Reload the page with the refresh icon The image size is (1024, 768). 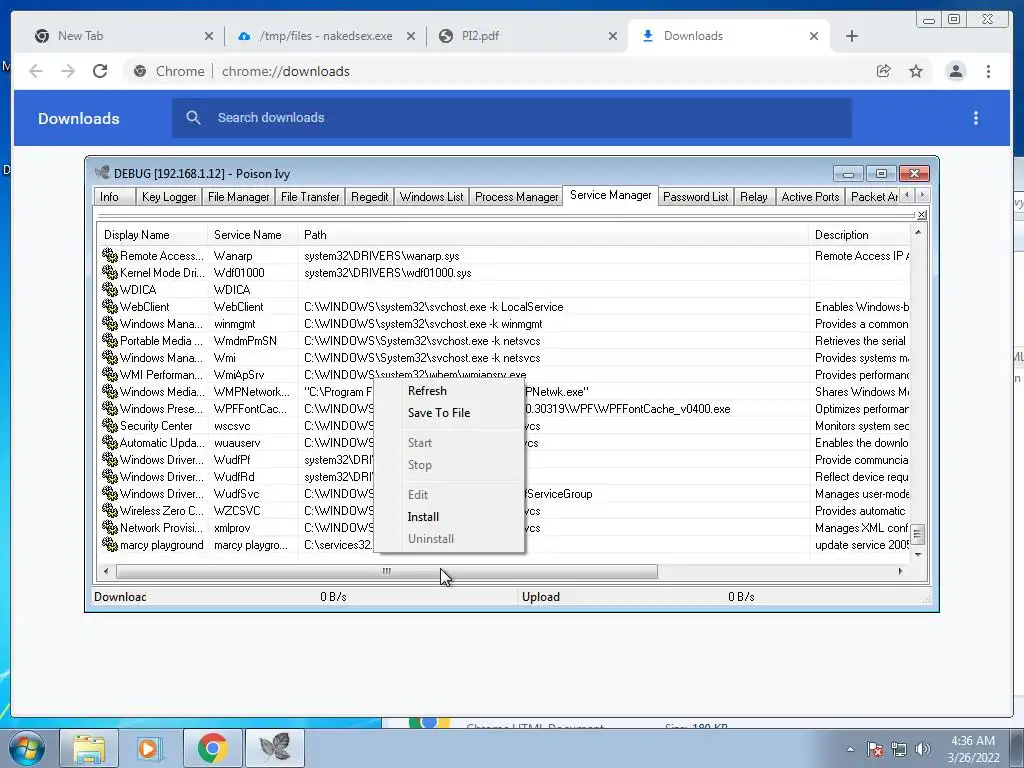(100, 71)
